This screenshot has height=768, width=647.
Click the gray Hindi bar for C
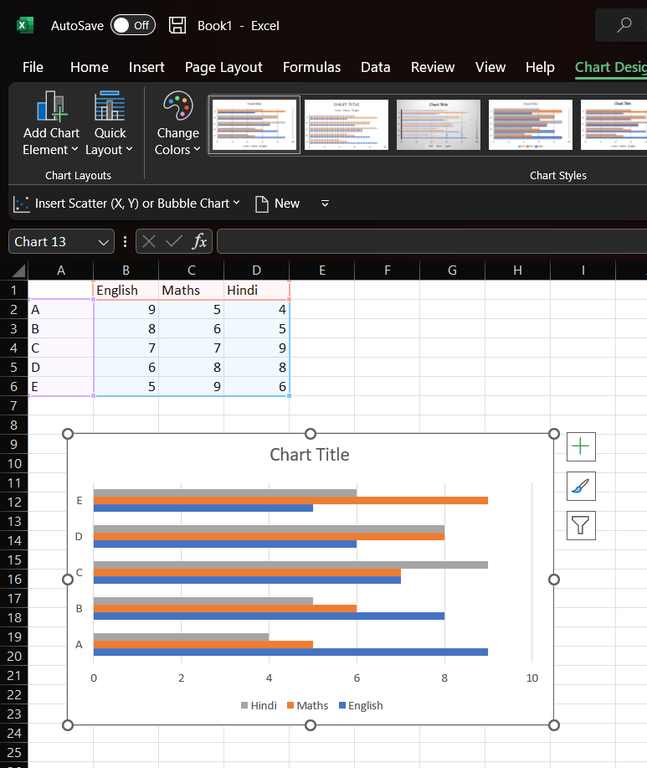click(290, 565)
